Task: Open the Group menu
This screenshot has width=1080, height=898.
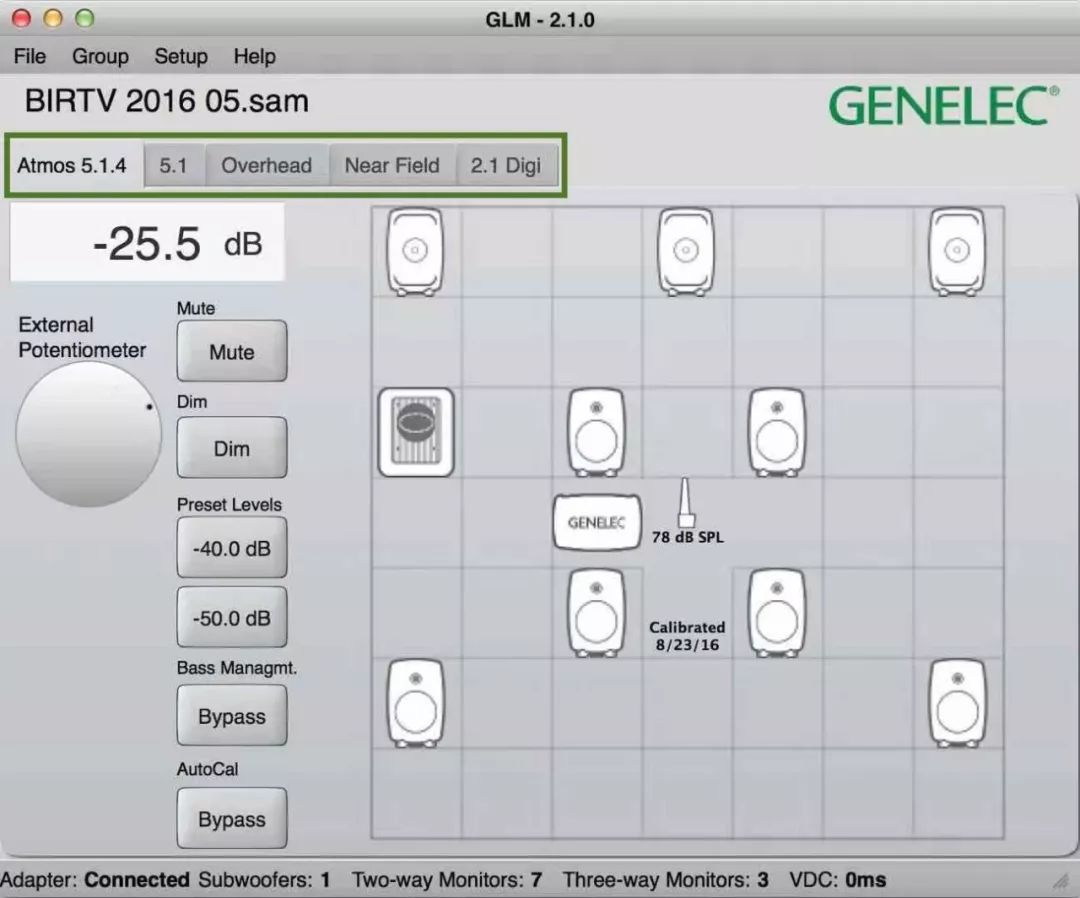Action: click(101, 56)
